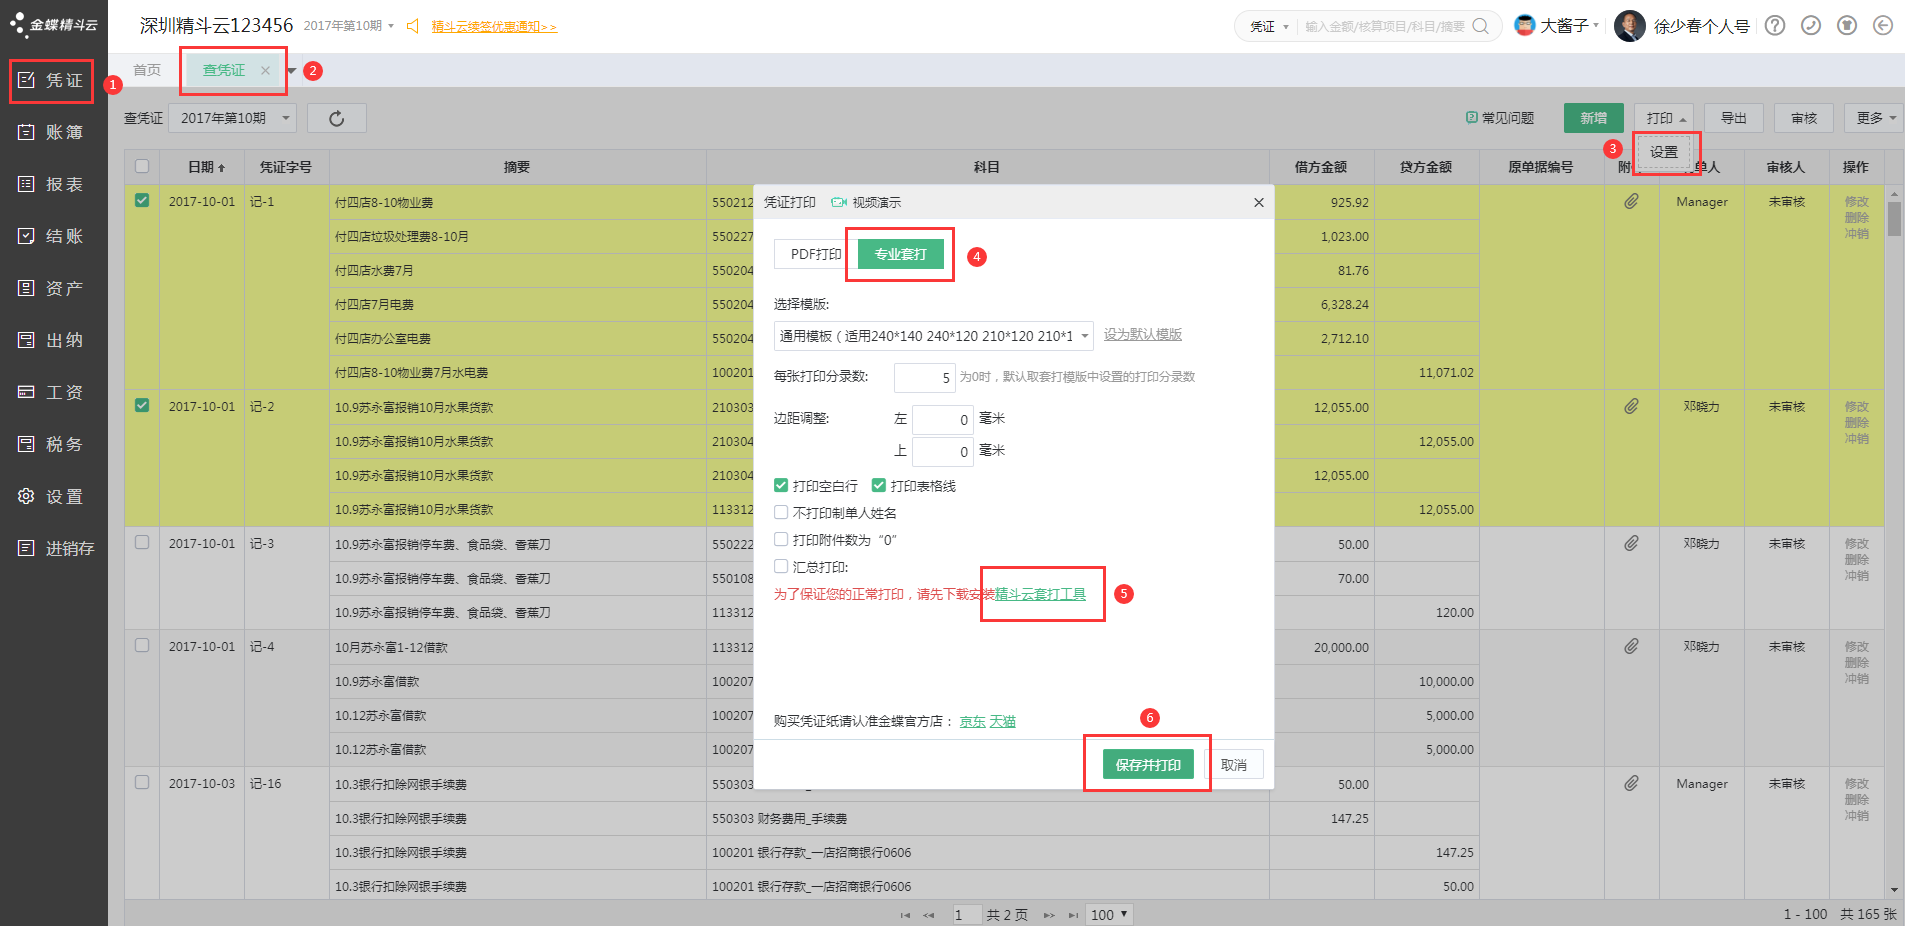Expand the 选择模版 template dropdown
Viewport: 1905px width, 926px height.
[1084, 336]
